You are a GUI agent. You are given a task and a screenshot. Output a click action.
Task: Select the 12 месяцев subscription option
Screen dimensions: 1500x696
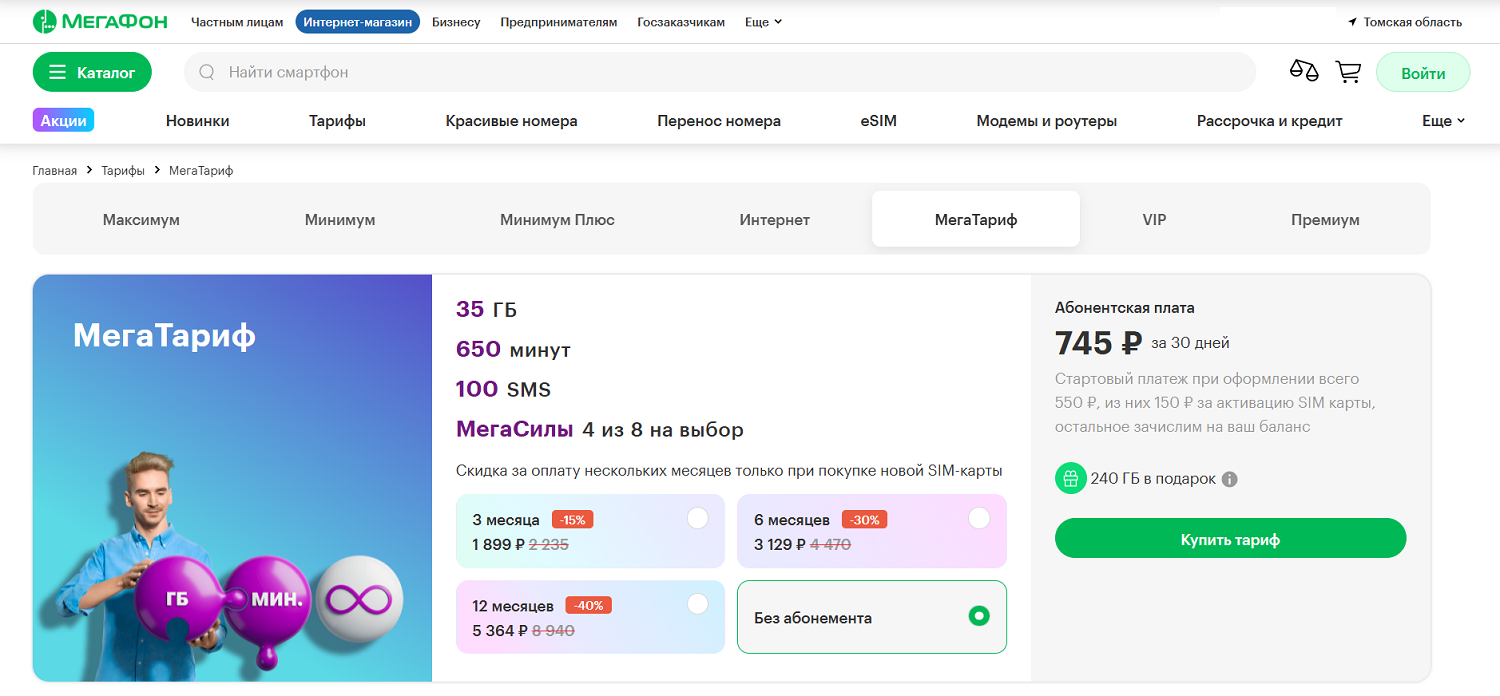pyautogui.click(x=590, y=617)
